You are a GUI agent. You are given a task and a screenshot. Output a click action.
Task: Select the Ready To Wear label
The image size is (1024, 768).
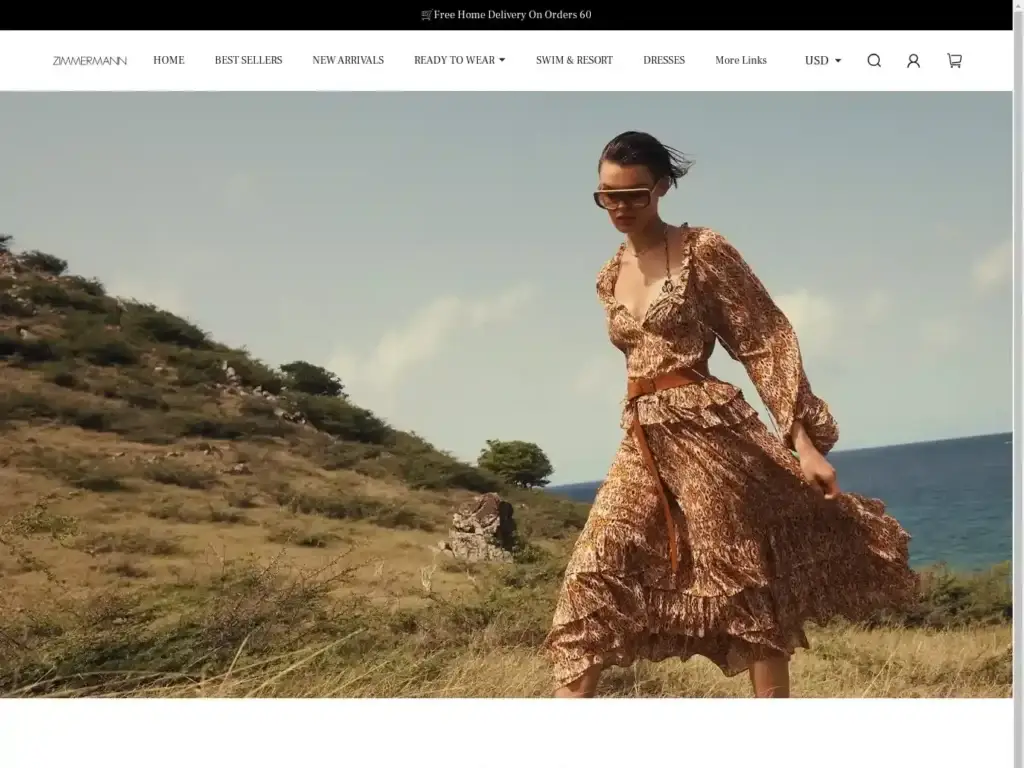pyautogui.click(x=454, y=61)
